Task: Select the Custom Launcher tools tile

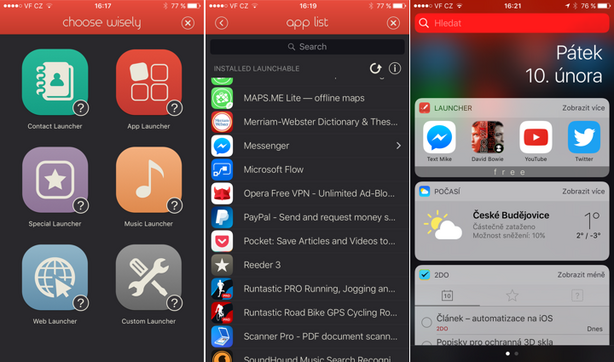Action: 149,277
